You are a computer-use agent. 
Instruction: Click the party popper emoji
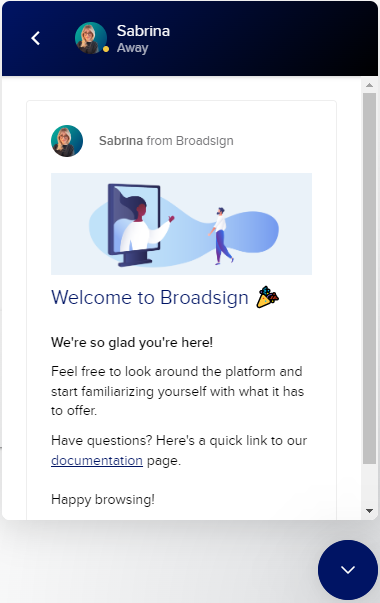point(267,297)
